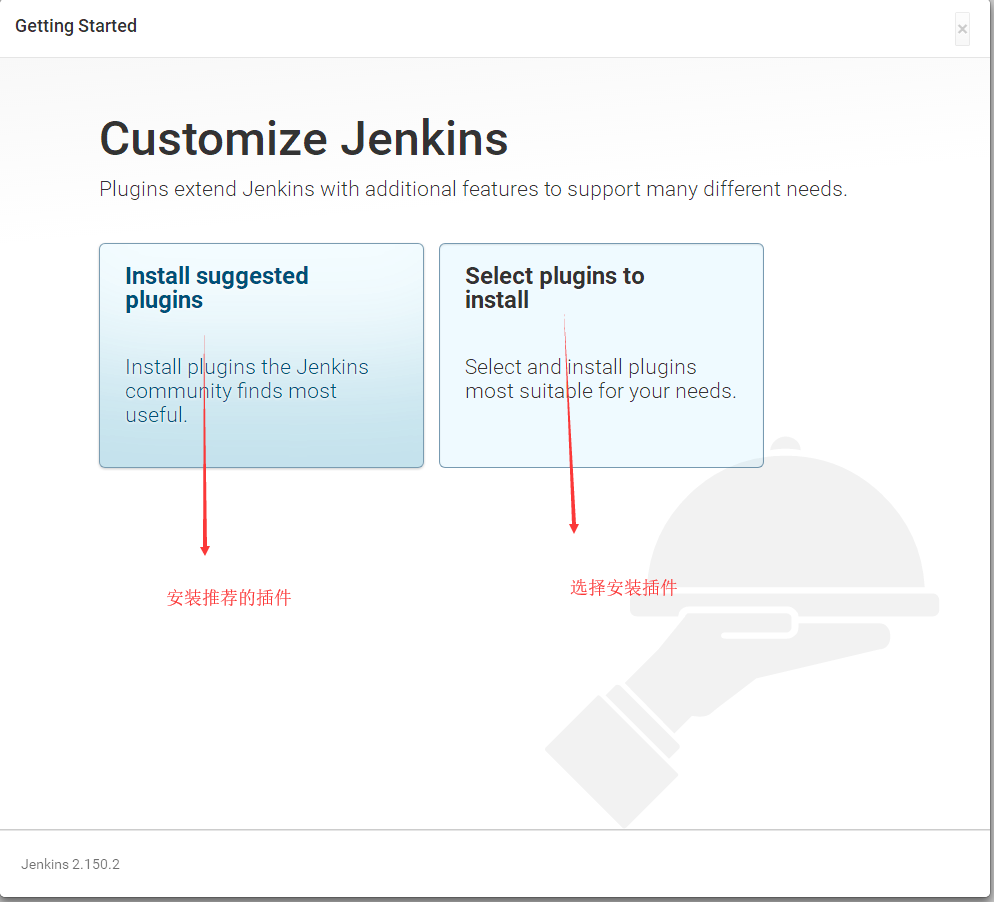Close the Getting Started dialog
994x902 pixels.
coord(962,29)
